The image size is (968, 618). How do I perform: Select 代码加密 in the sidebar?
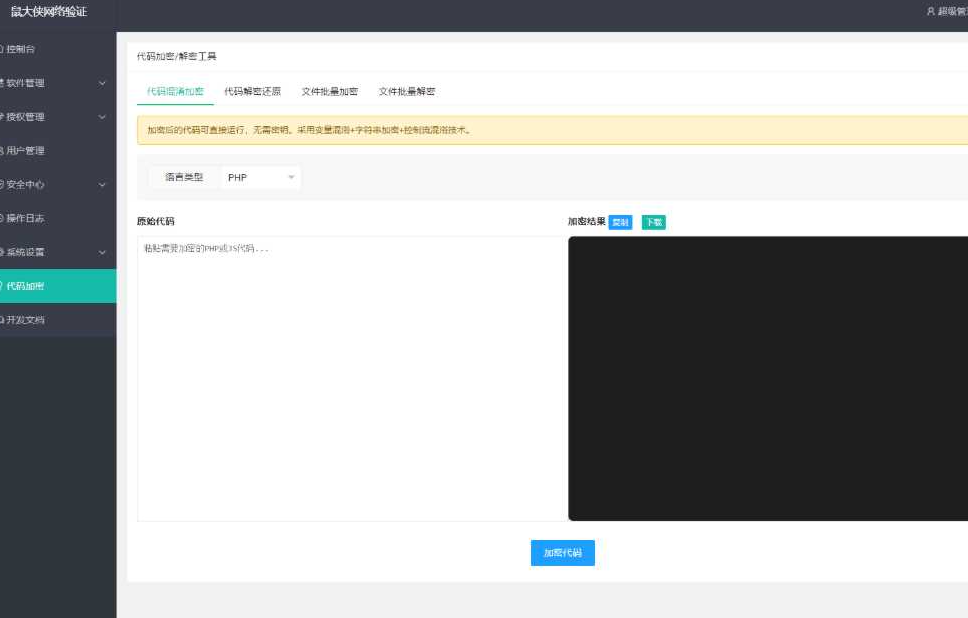pyautogui.click(x=58, y=286)
